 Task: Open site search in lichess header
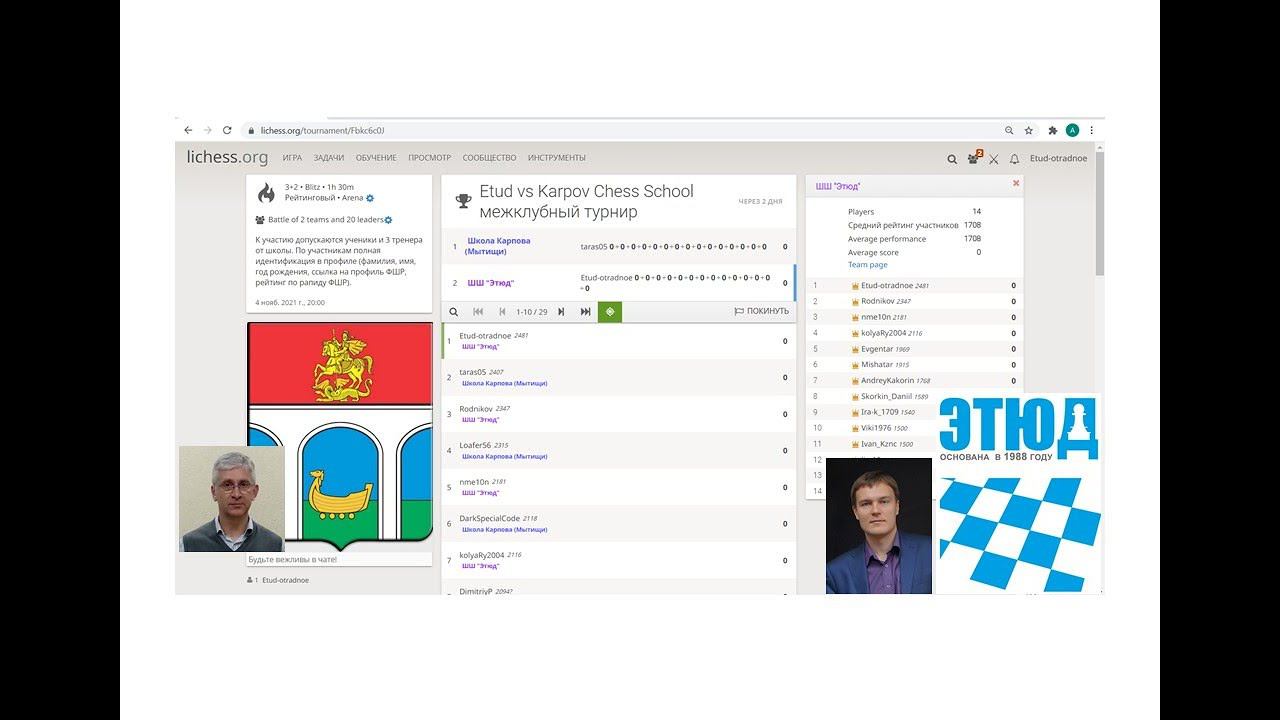952,159
